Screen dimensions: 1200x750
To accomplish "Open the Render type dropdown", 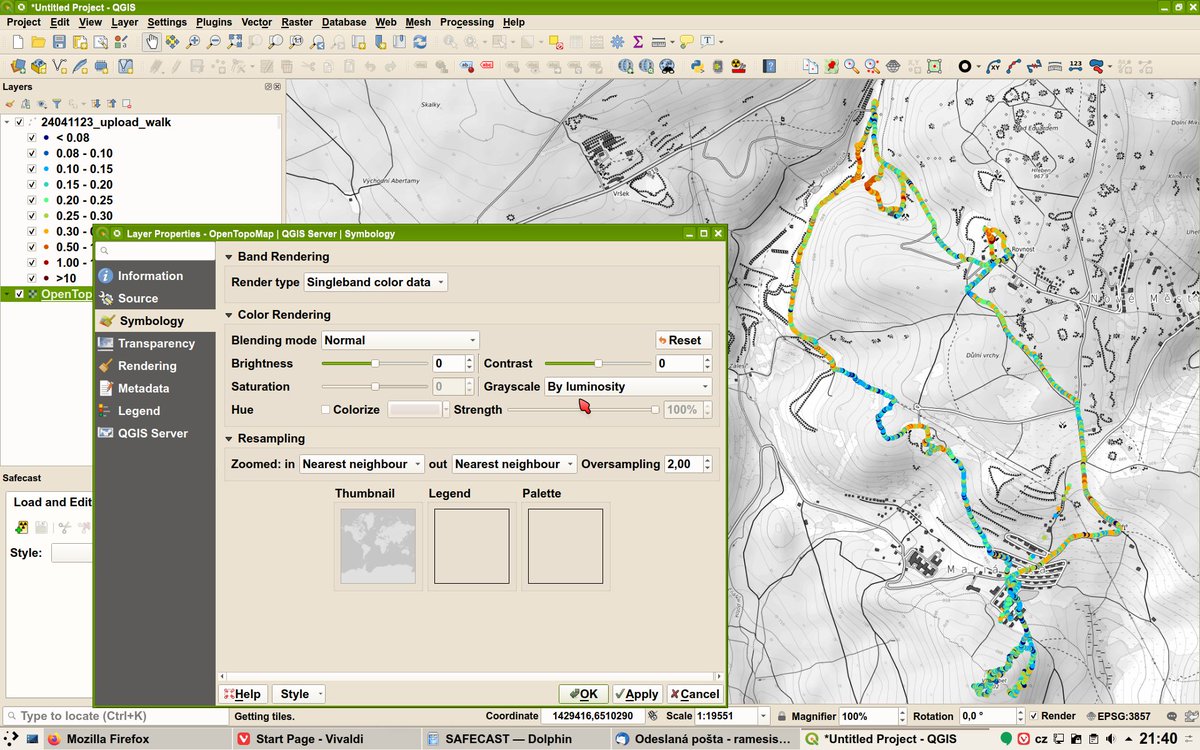I will (375, 282).
